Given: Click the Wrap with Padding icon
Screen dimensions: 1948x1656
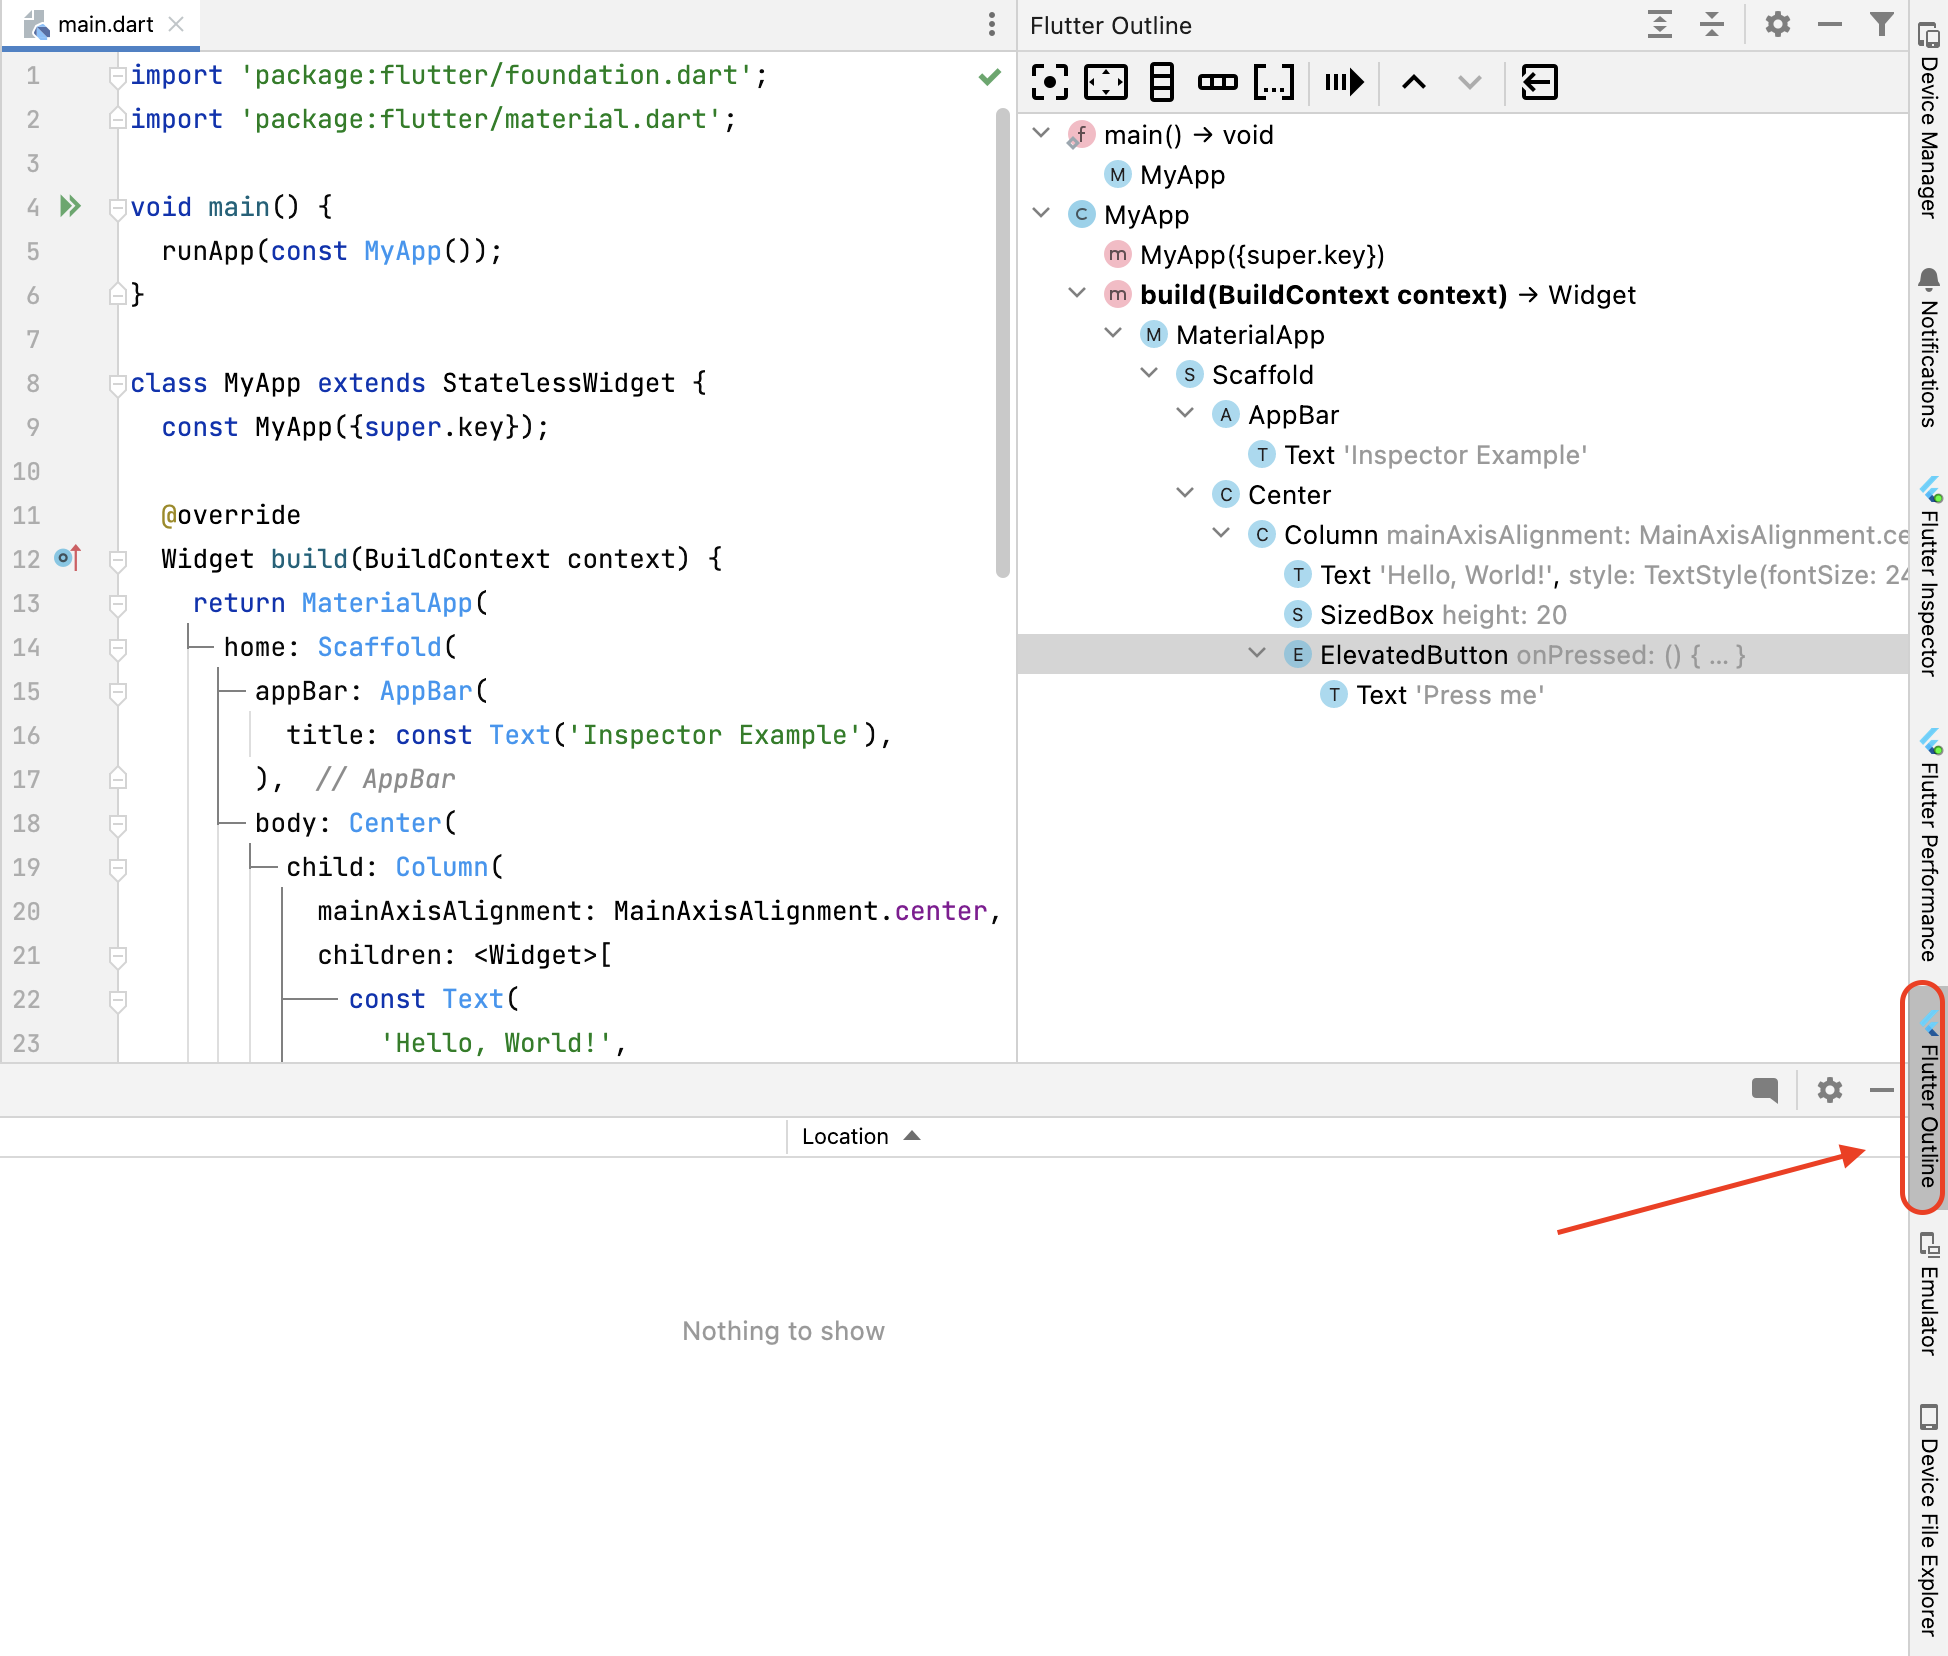Looking at the screenshot, I should tap(1105, 82).
